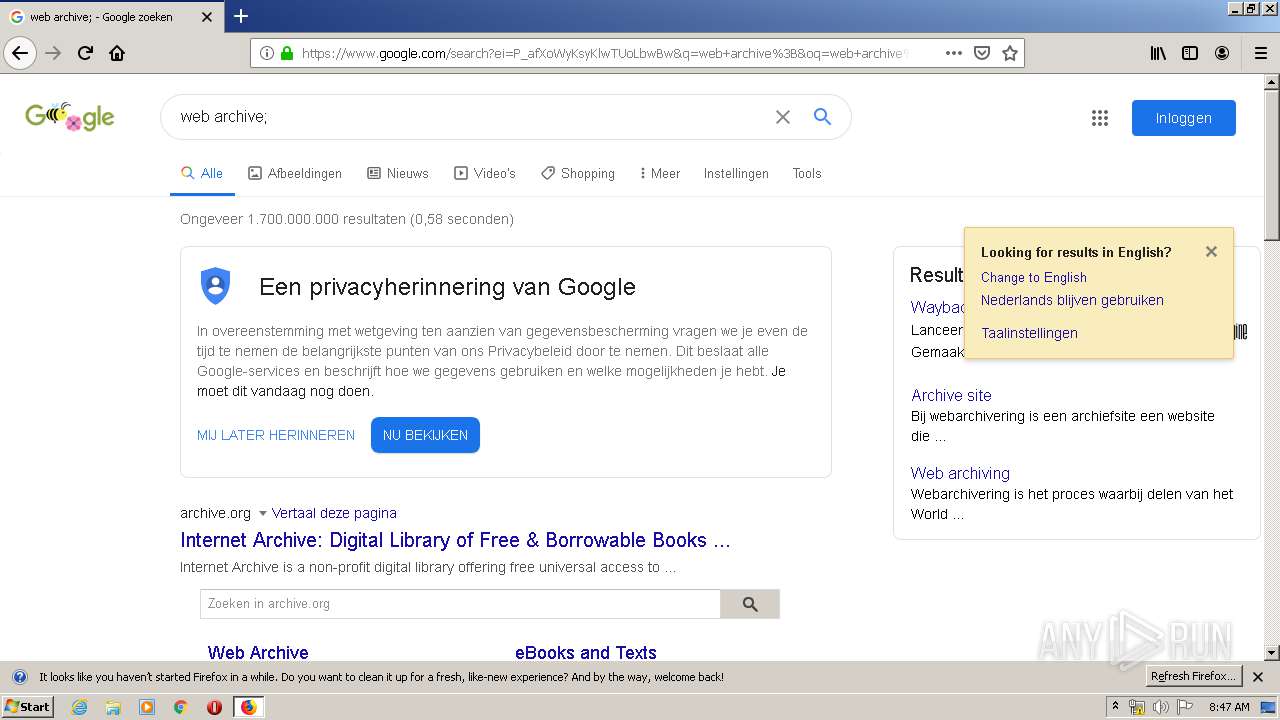Switch to the Nieuws tab
The width and height of the screenshot is (1280, 720).
click(x=398, y=173)
